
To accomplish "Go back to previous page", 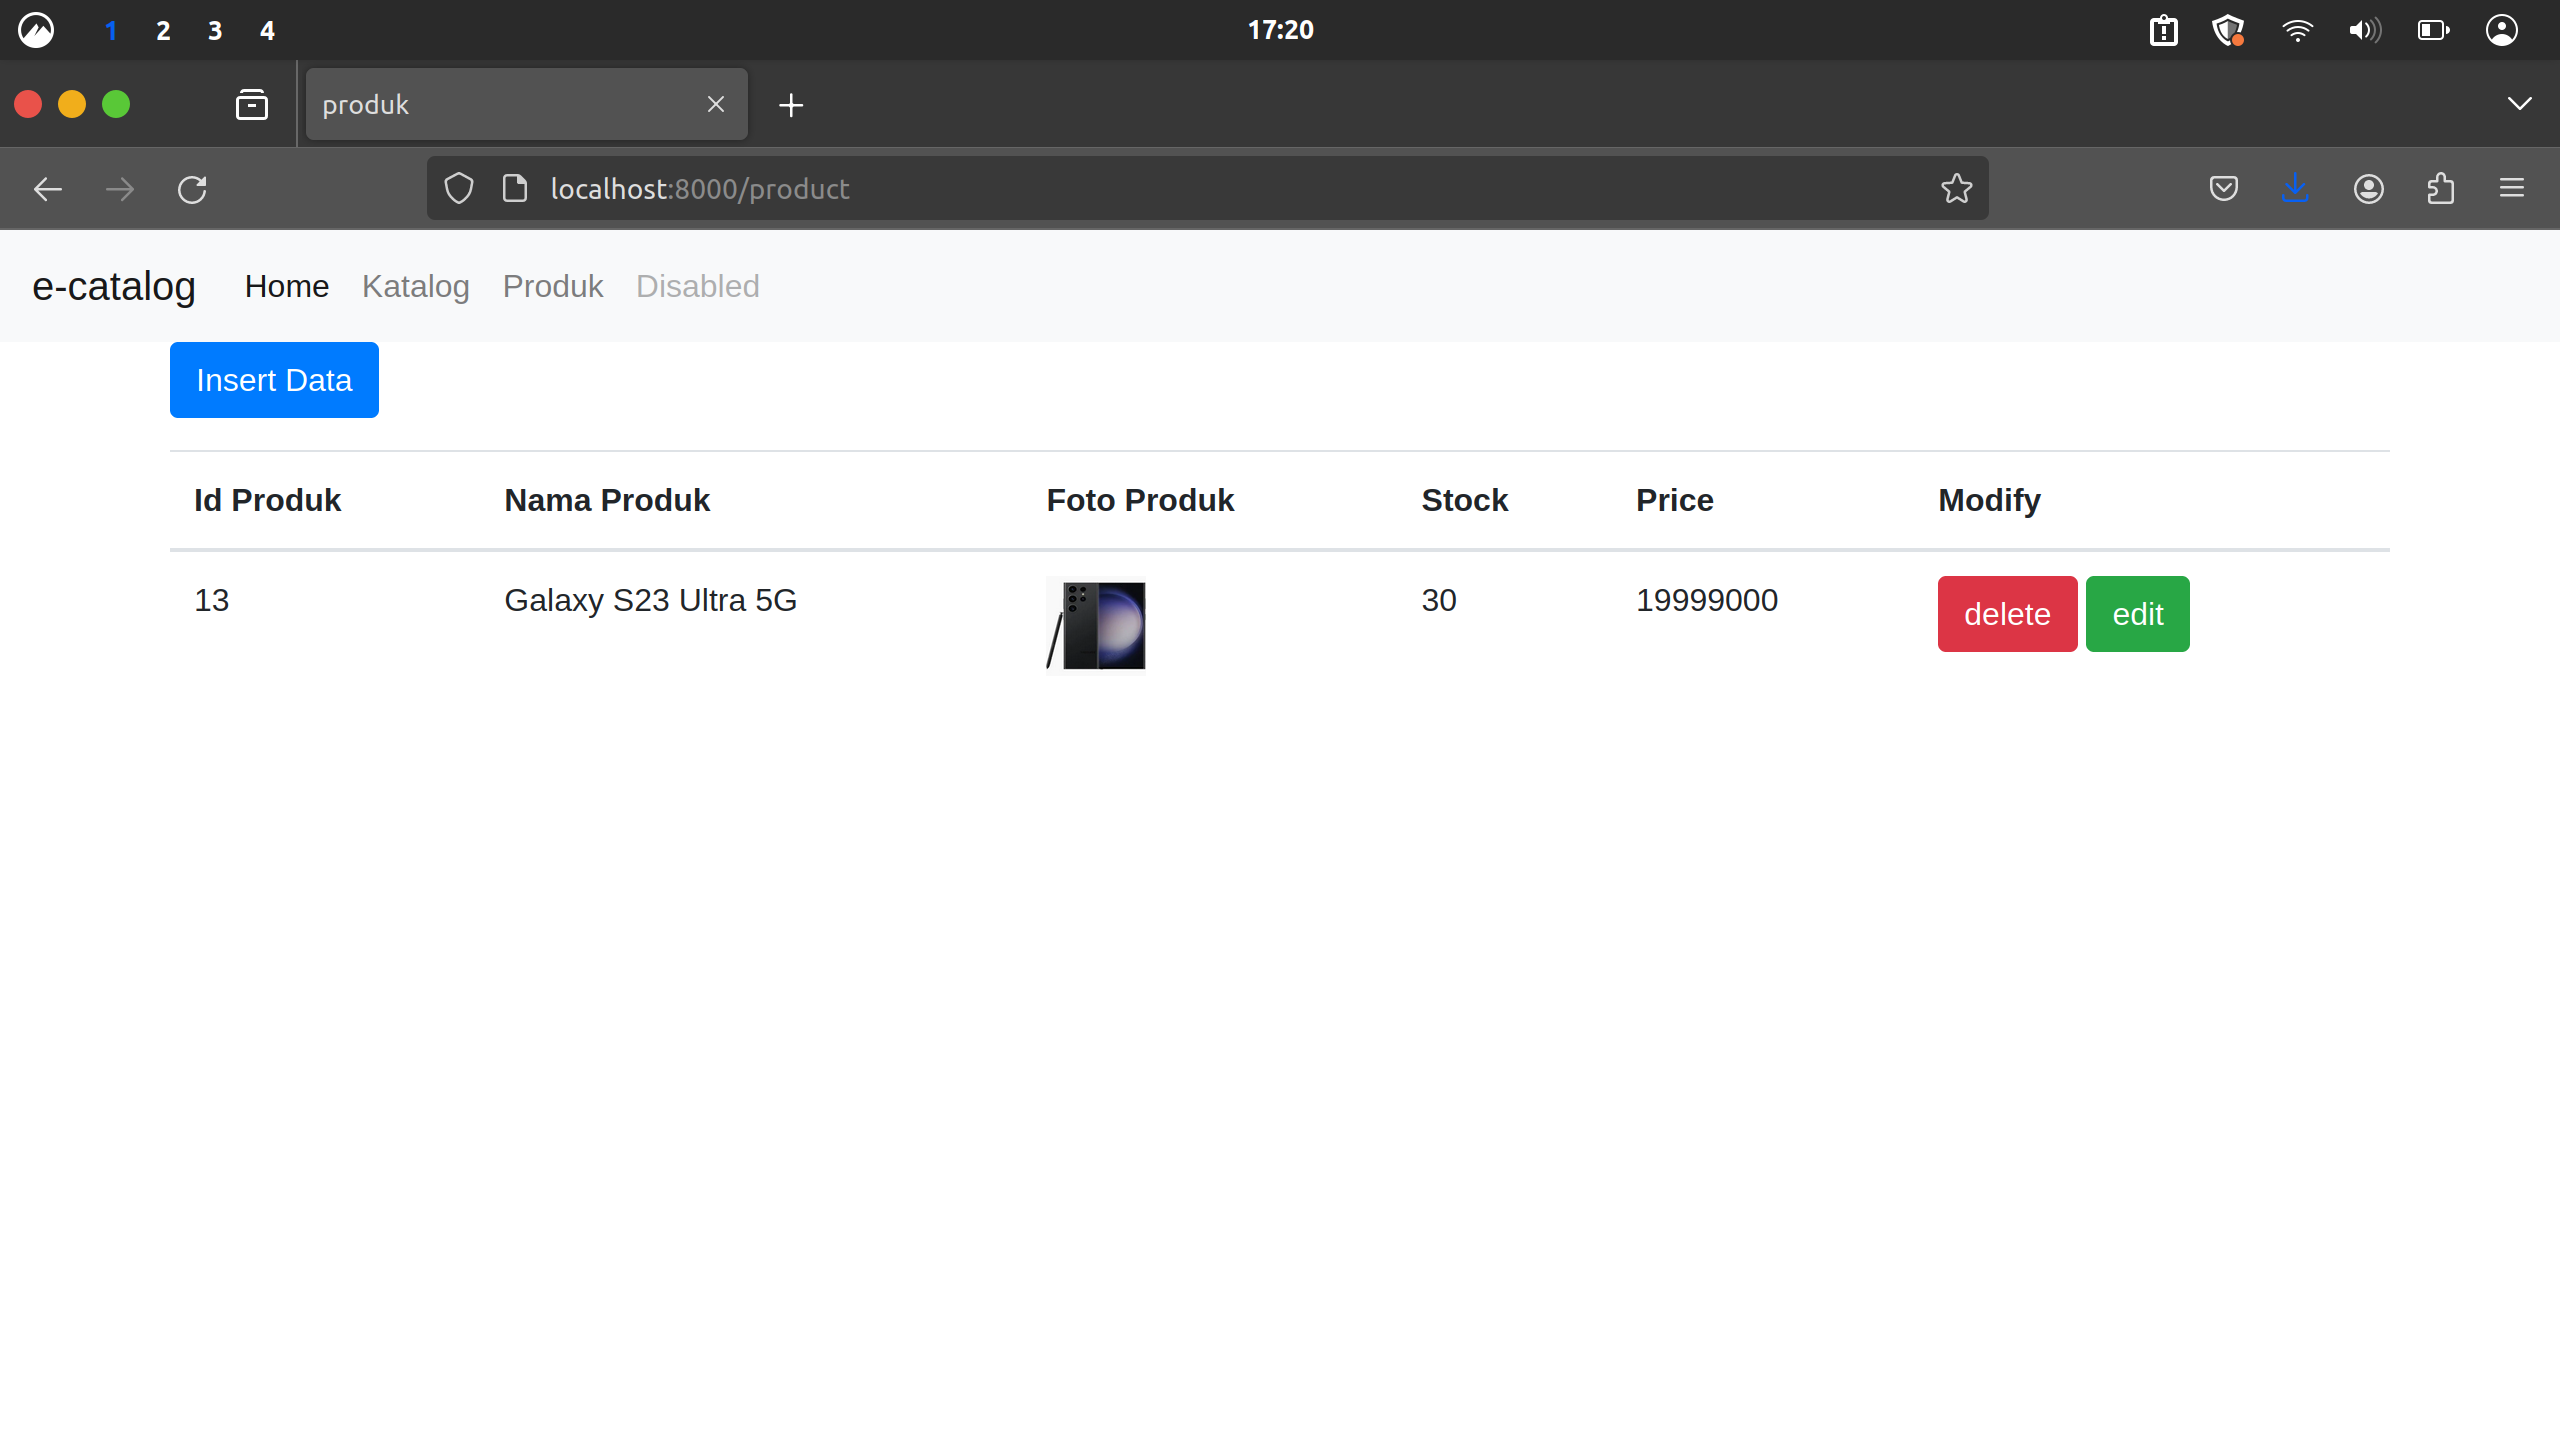I will pyautogui.click(x=48, y=189).
